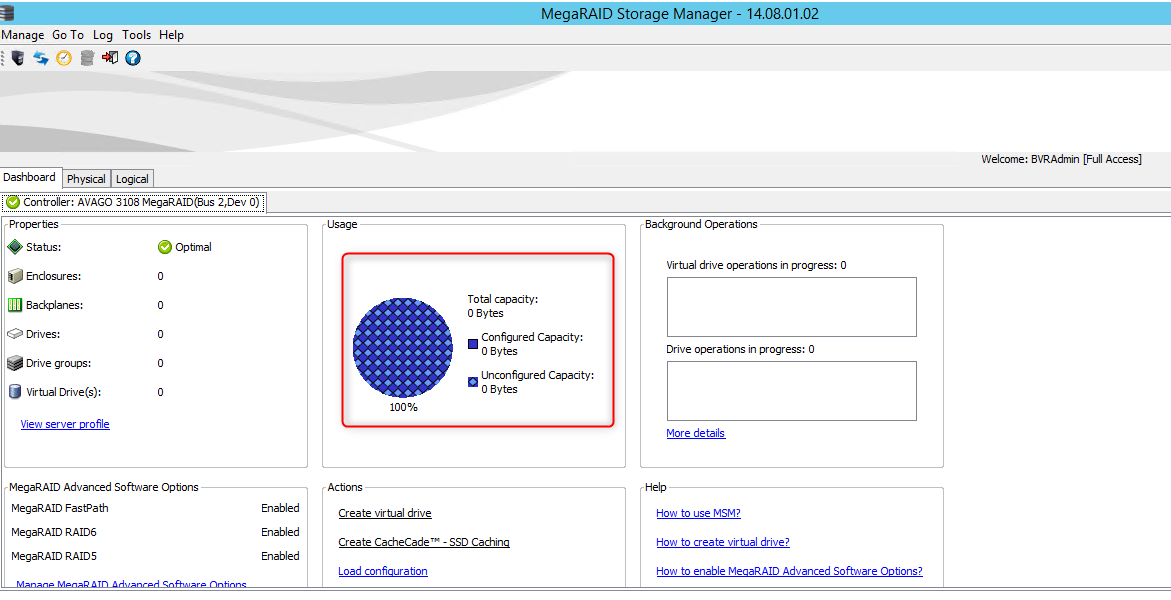Viewport: 1171px width, 600px height.
Task: Click the usage pie chart
Action: point(403,347)
